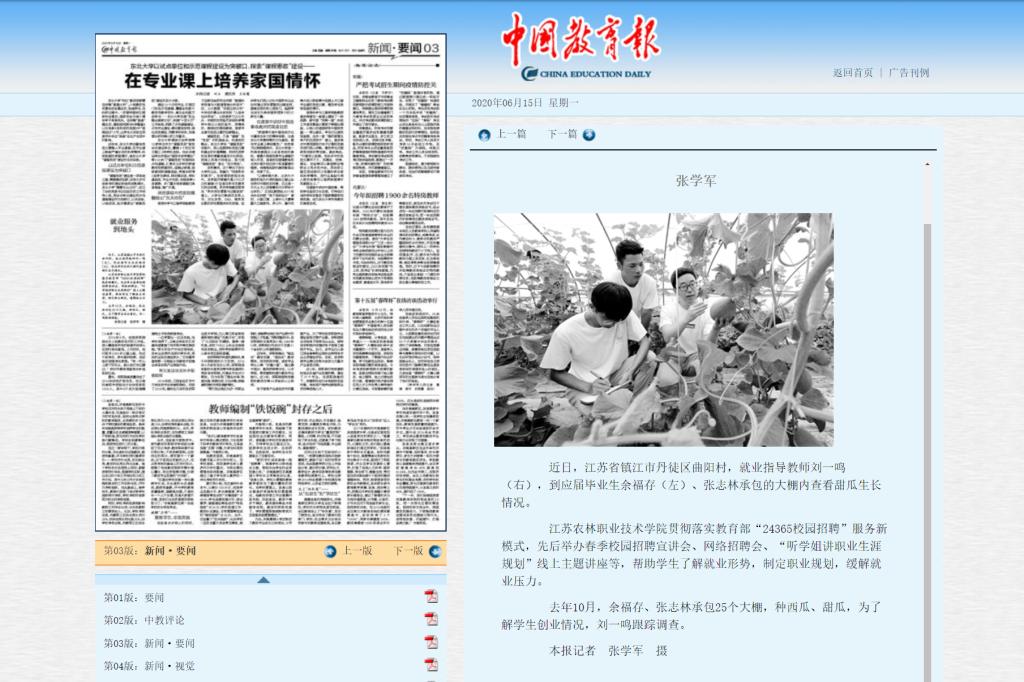Open the 广告刊例 link
The width and height of the screenshot is (1024, 682).
[909, 73]
